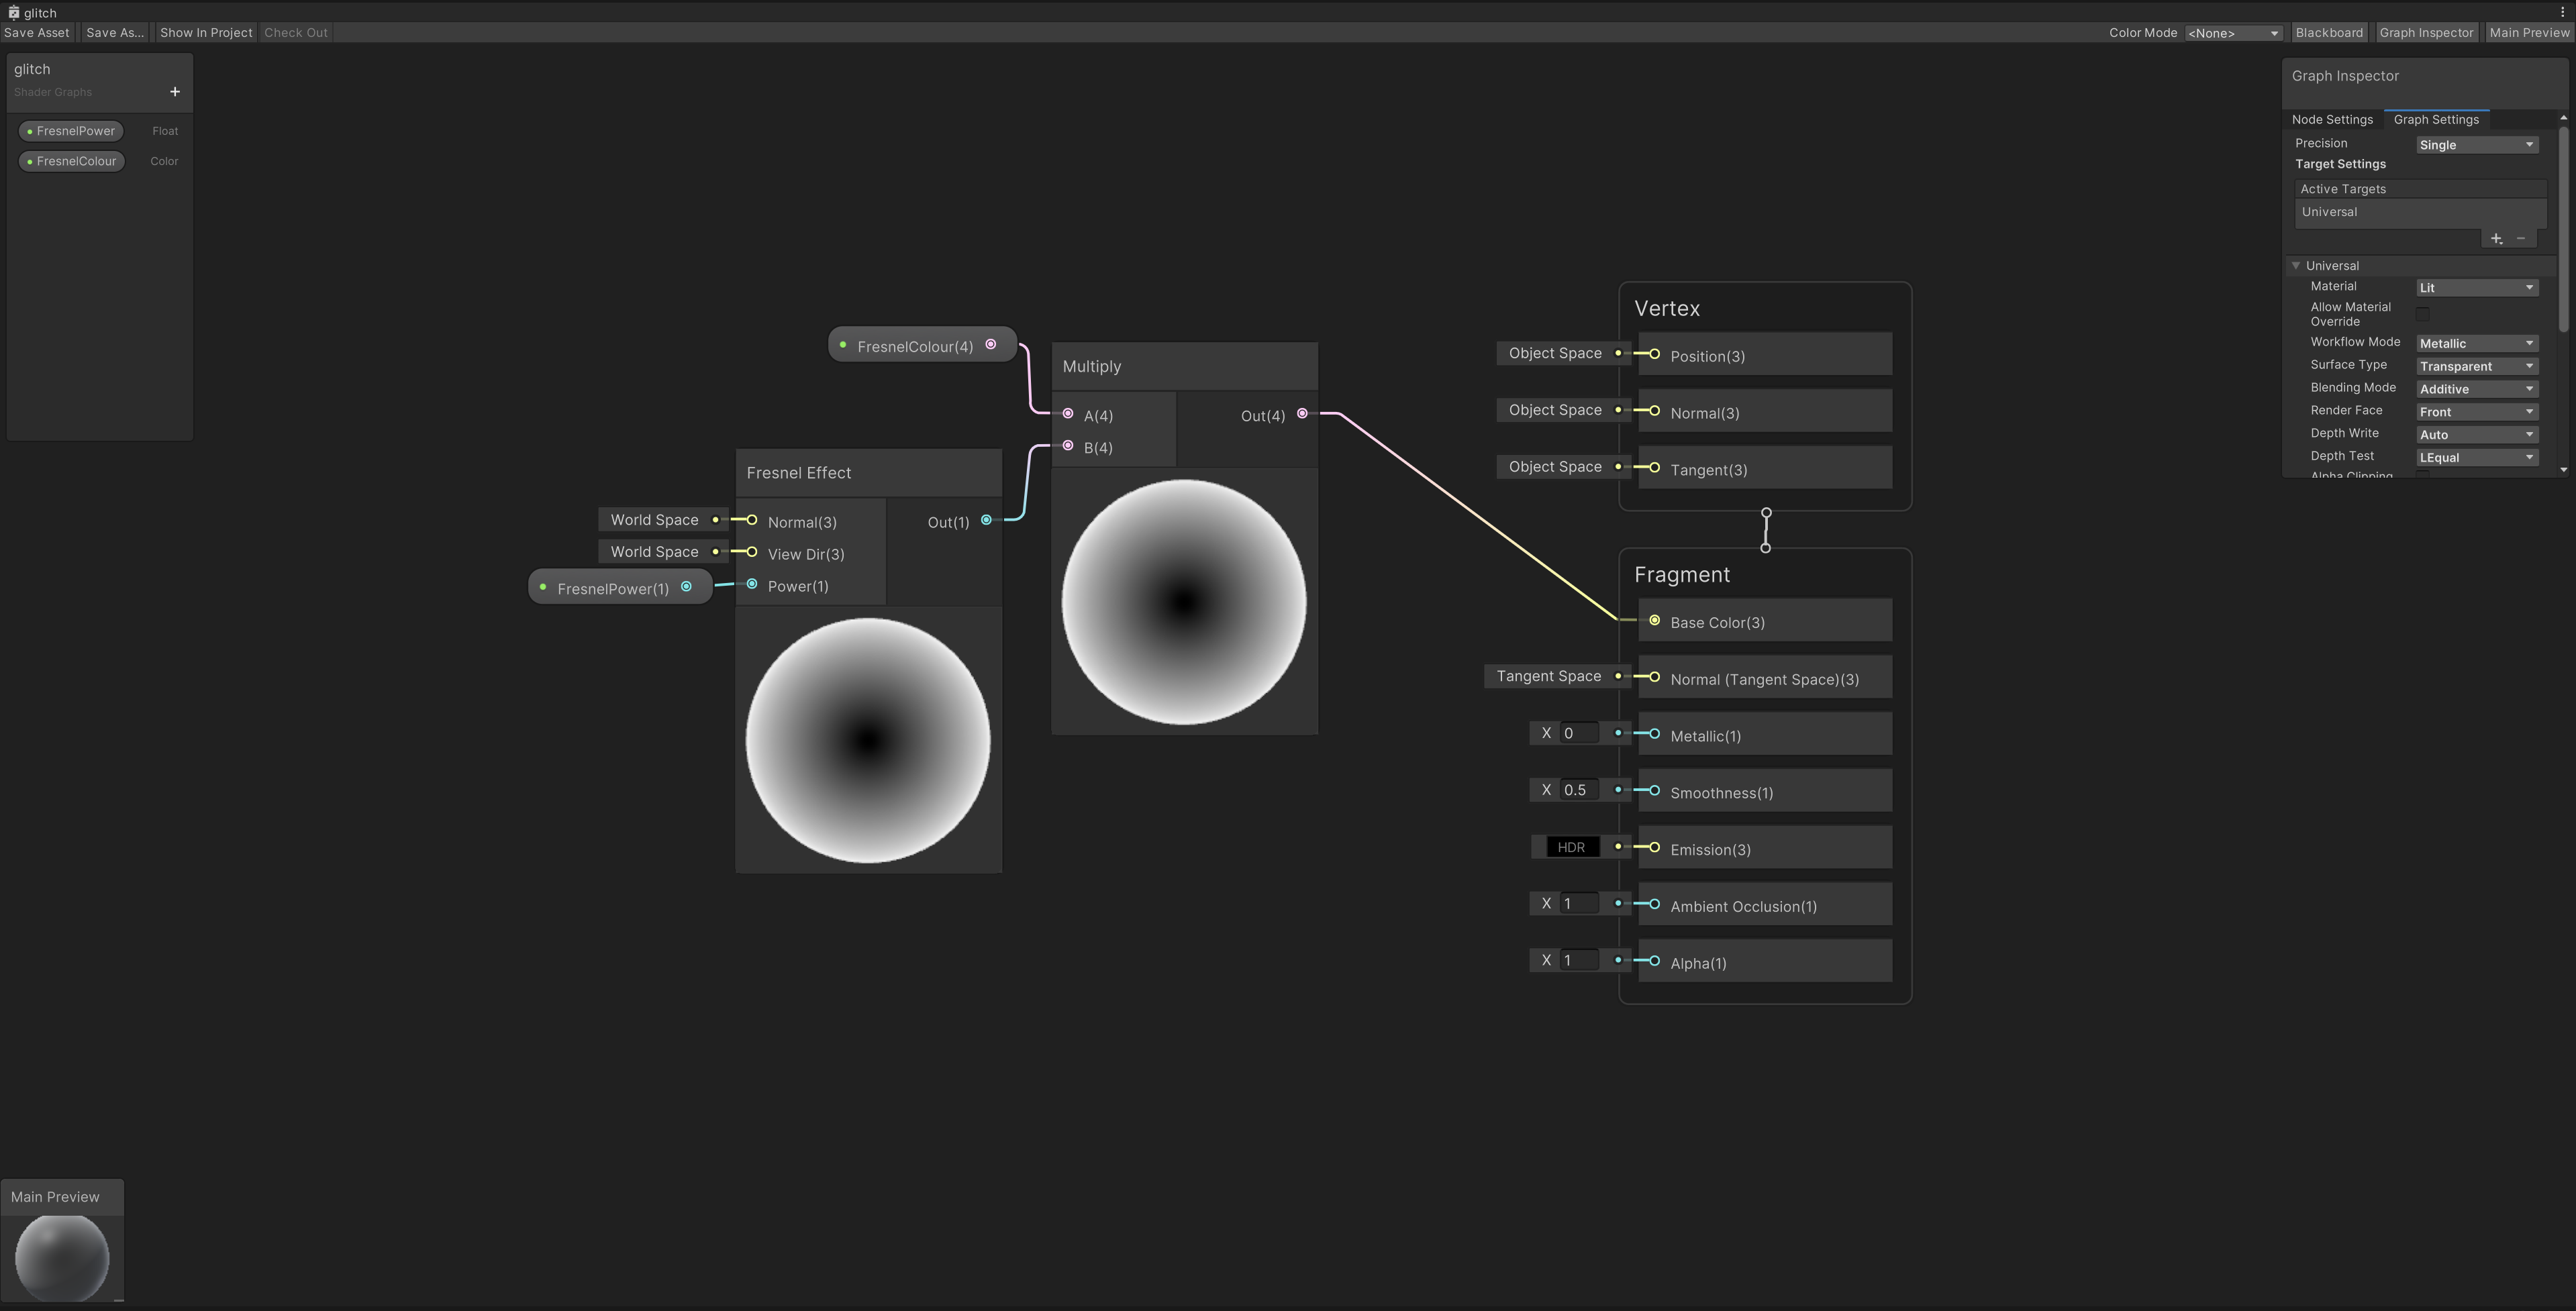Viewport: 2576px width, 1311px height.
Task: Open the Blending Mode dropdown set to Additive
Action: [2475, 389]
